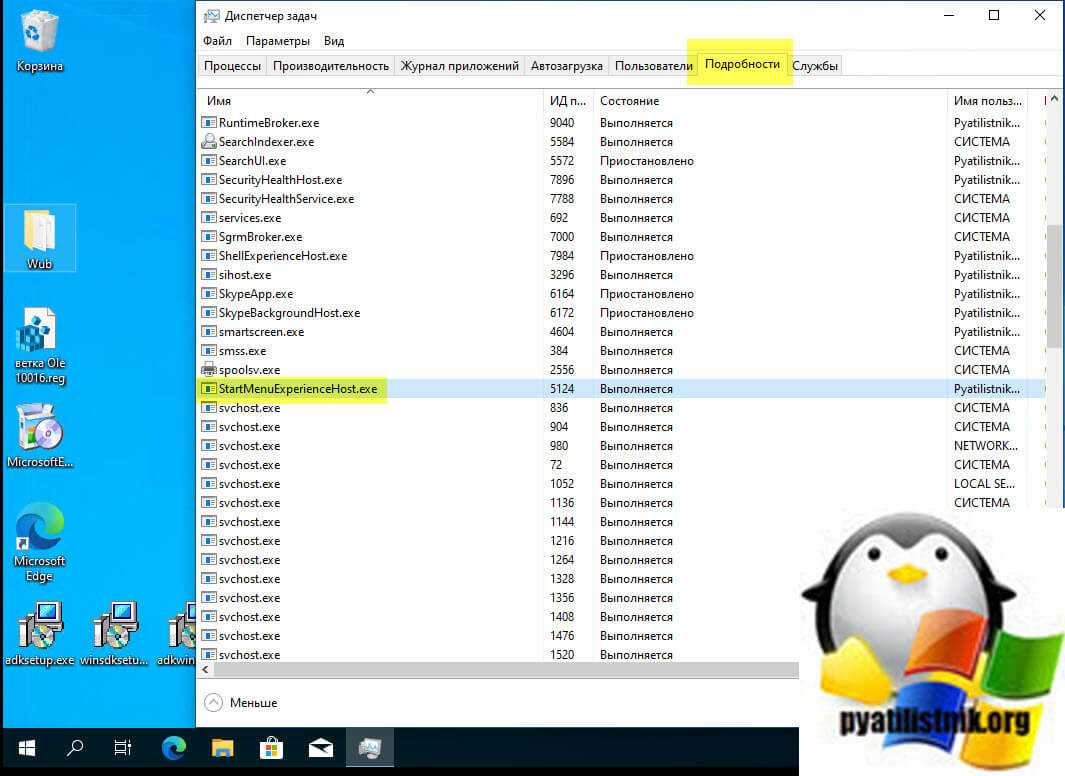1065x776 pixels.
Task: Open the Recycle Bin desktop icon
Action: pos(40,35)
